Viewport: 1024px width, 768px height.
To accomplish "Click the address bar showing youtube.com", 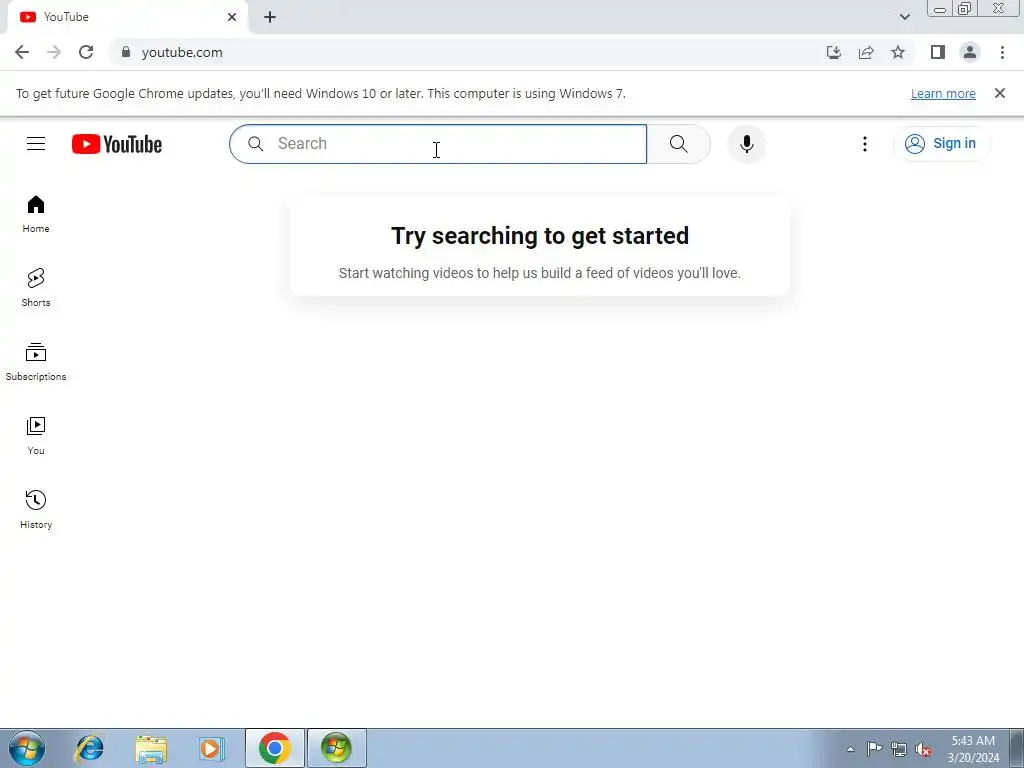I will pos(470,52).
